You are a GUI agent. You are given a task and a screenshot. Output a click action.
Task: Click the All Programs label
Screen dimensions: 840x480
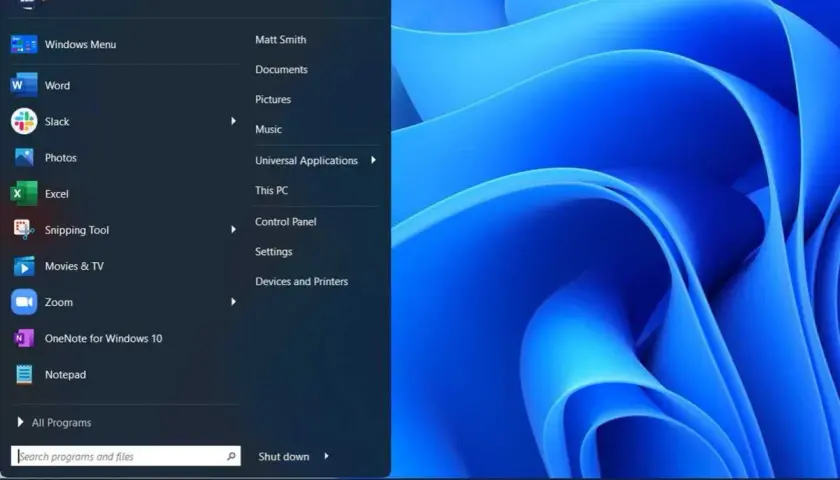62,423
